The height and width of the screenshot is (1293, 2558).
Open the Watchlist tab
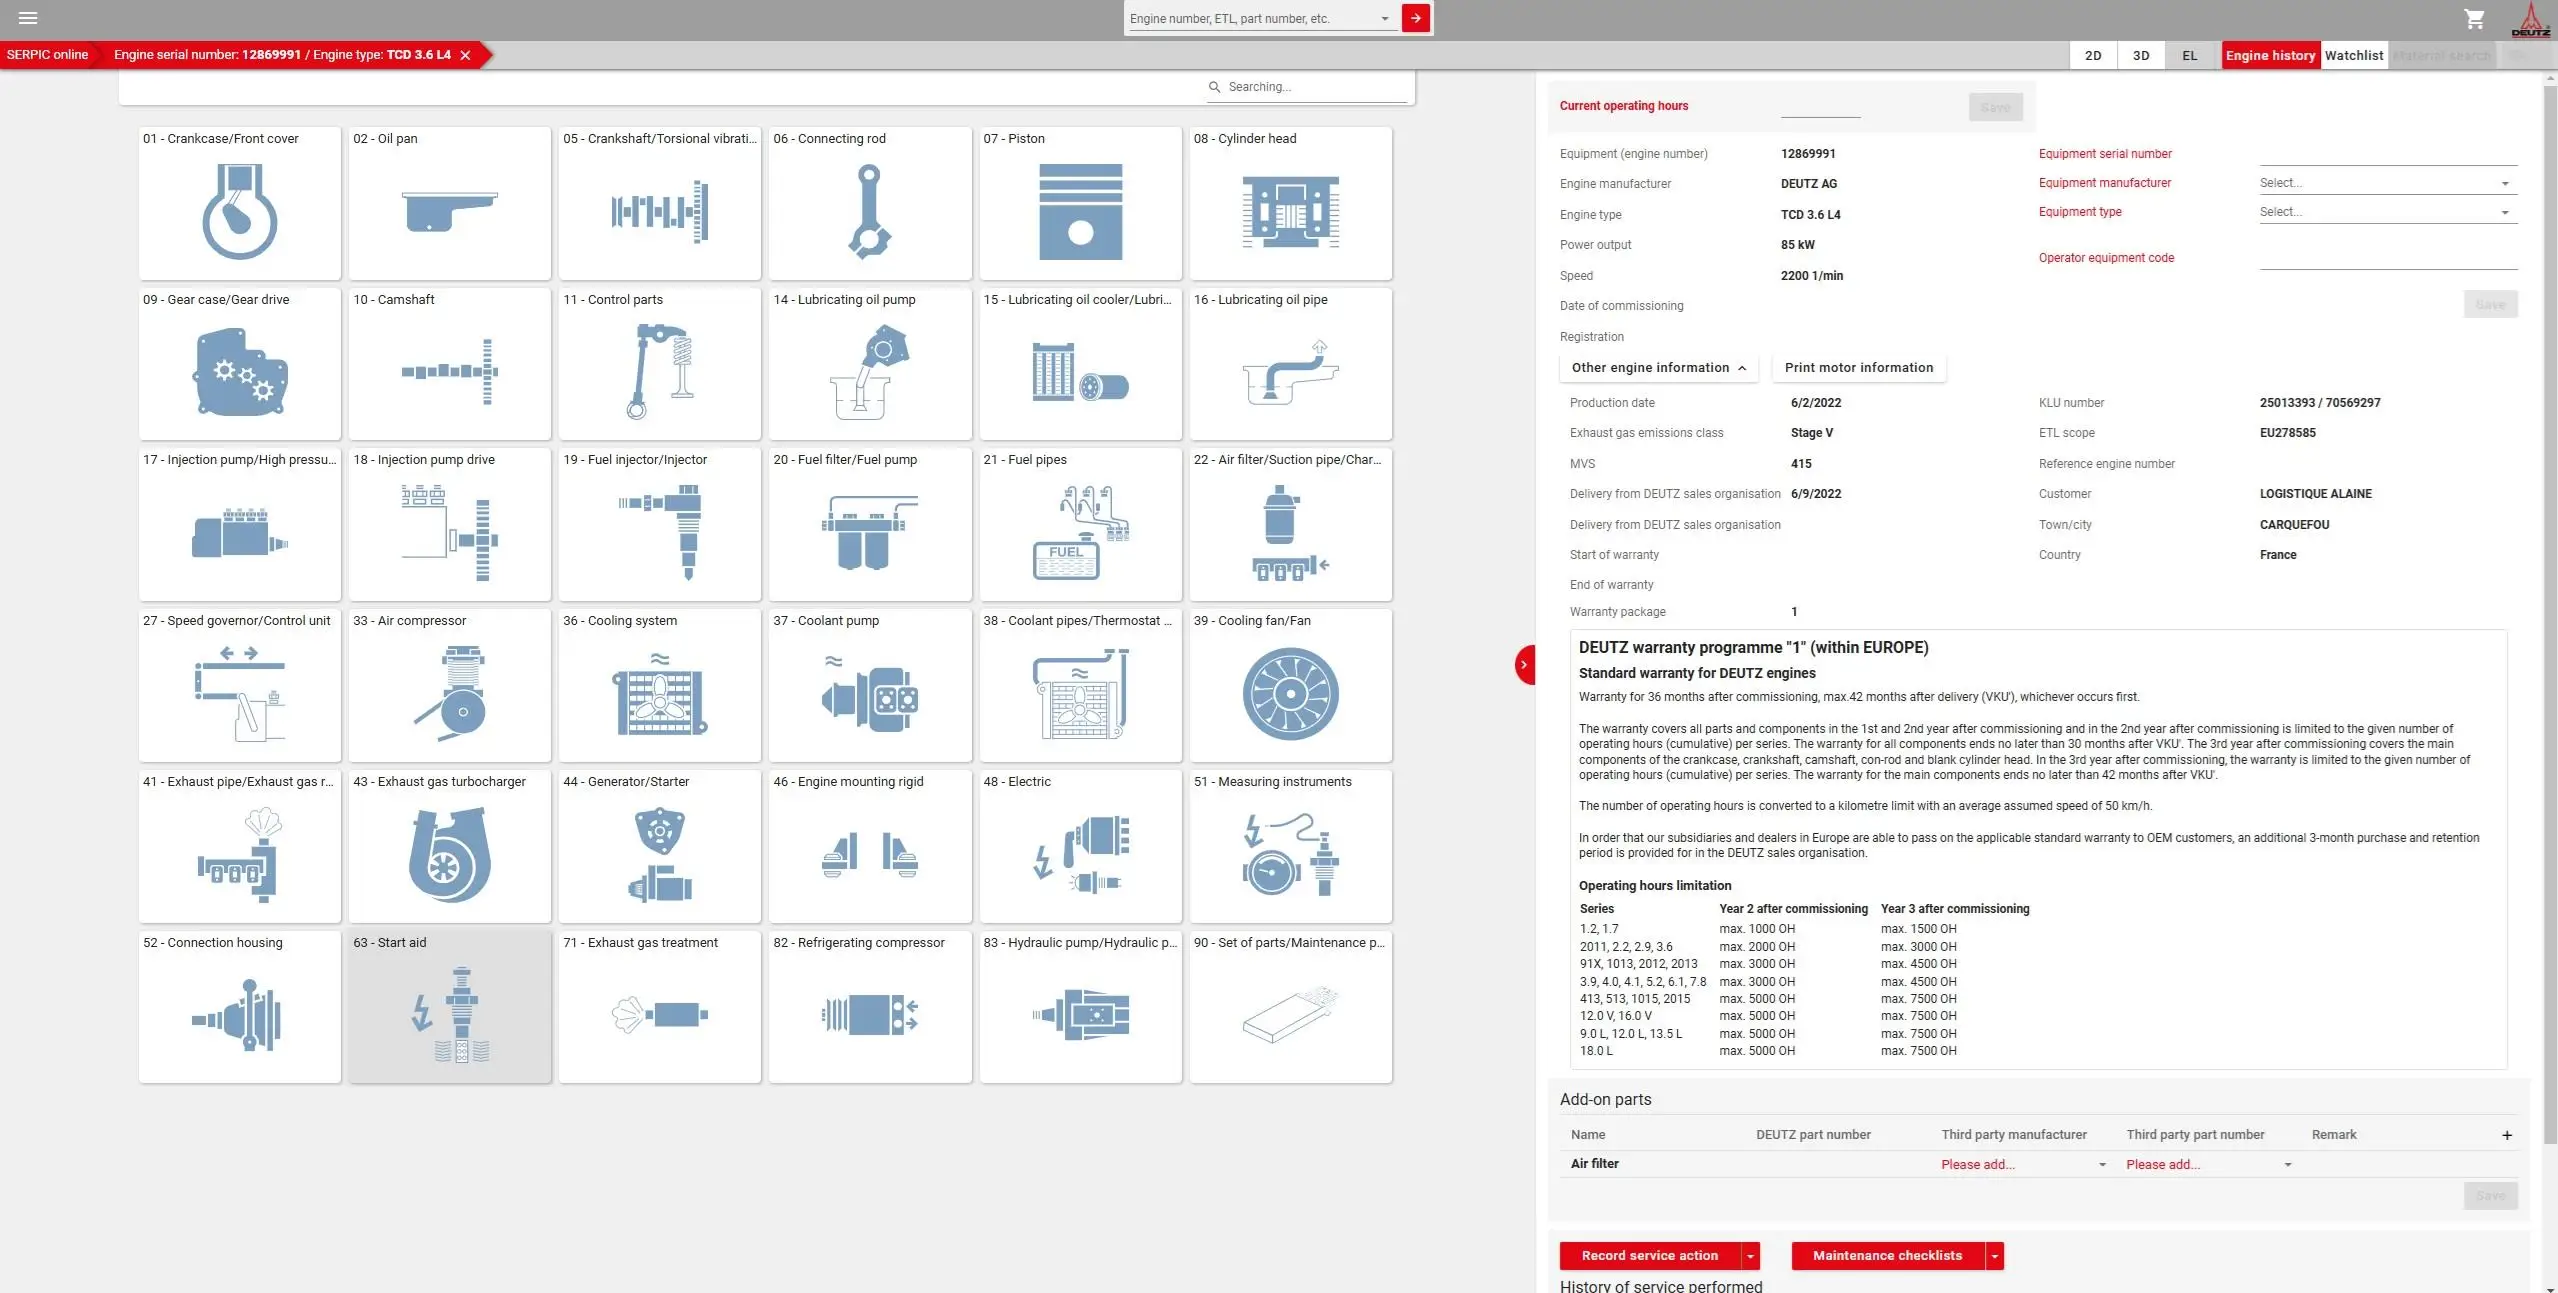[2353, 56]
